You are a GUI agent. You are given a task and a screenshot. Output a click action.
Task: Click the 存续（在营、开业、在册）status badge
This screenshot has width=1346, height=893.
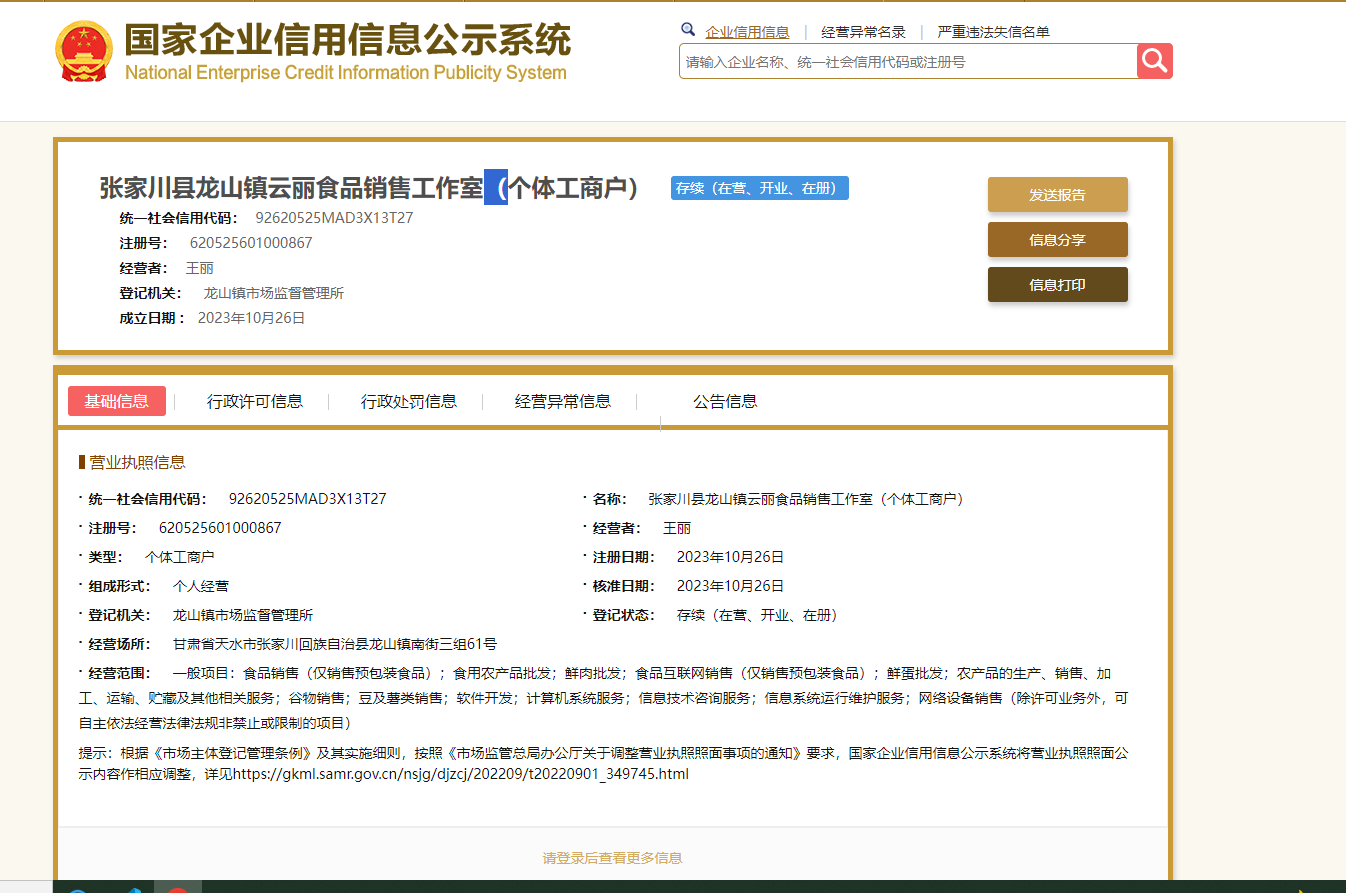pos(760,188)
